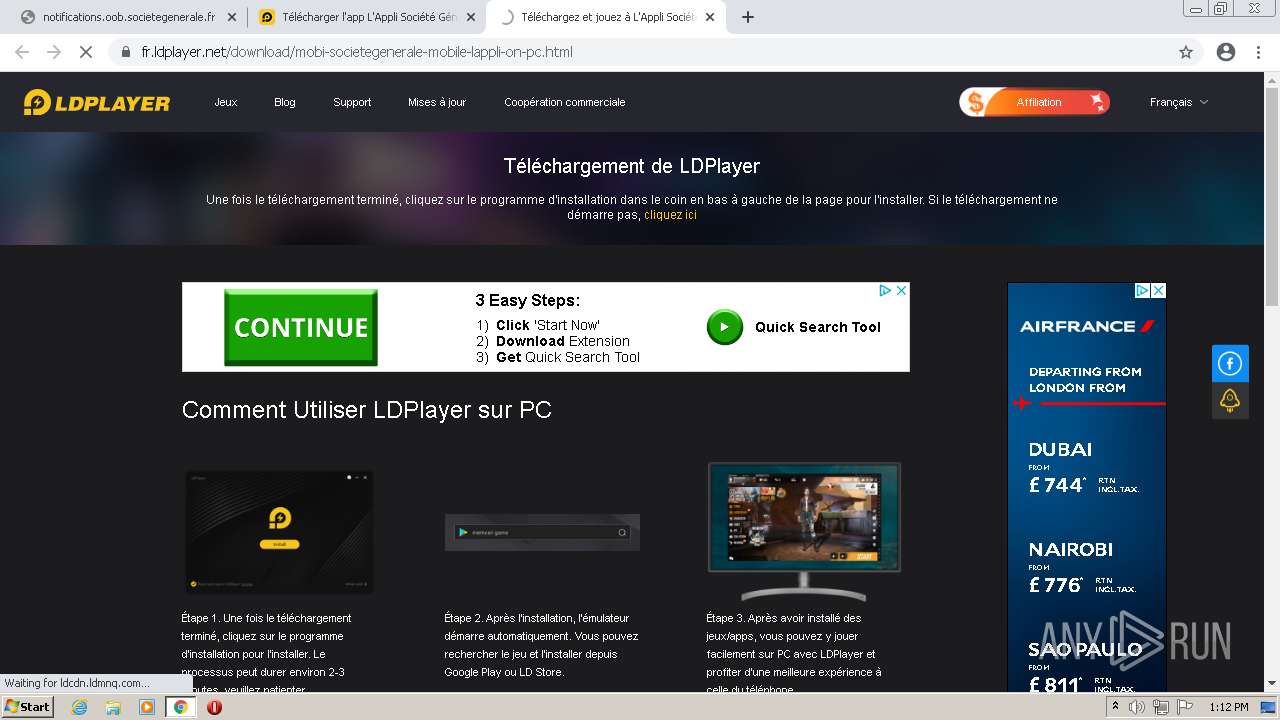
Task: Click the São Paulo £811 fare
Action: coord(1085,668)
